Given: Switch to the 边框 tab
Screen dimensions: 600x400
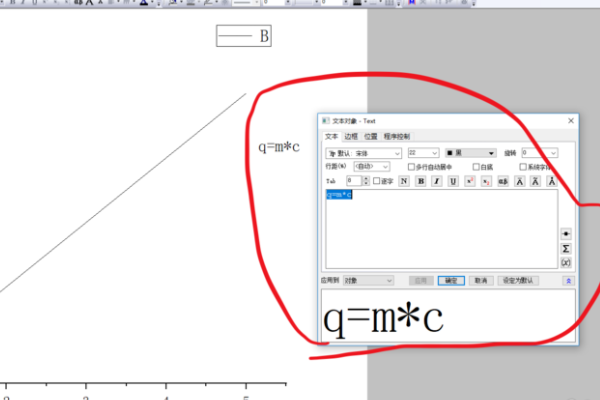Looking at the screenshot, I should (350, 136).
